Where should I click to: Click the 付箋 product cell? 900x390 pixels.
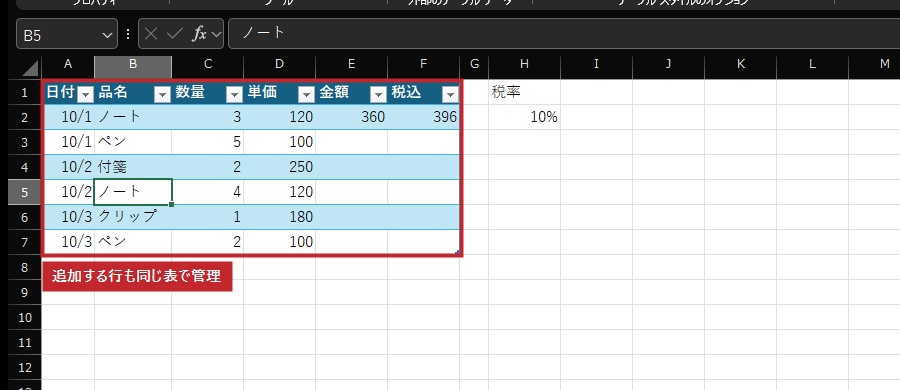tap(133, 167)
